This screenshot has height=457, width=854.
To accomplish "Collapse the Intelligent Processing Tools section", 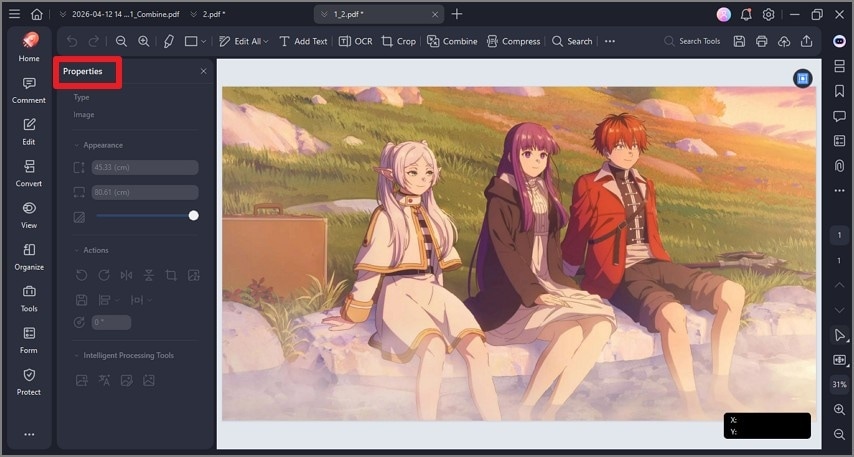I will [x=76, y=356].
